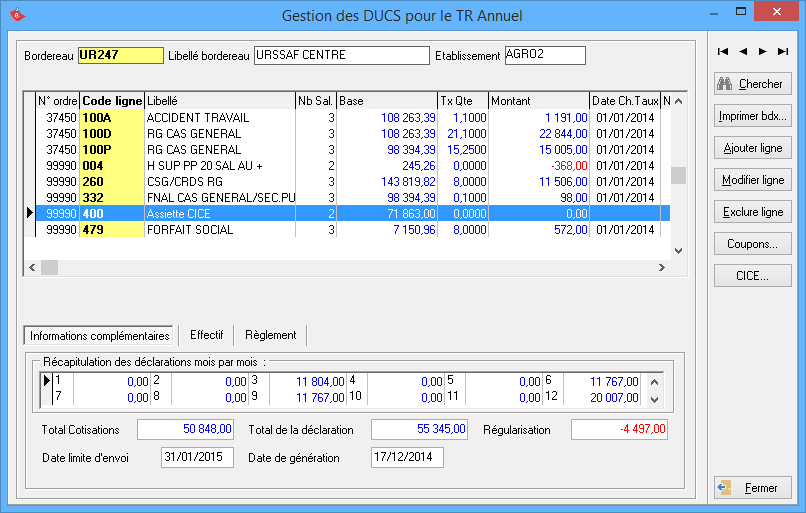Close window with Fermer button

click(753, 488)
